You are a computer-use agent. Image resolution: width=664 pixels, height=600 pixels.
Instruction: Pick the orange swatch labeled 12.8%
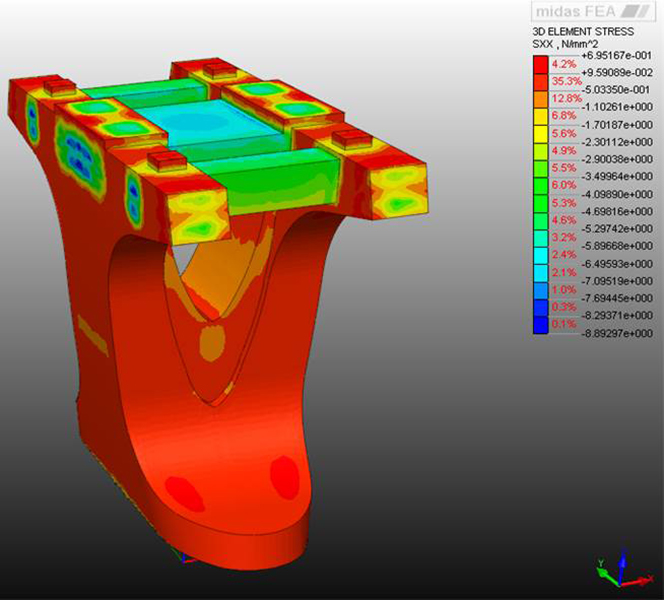point(541,99)
